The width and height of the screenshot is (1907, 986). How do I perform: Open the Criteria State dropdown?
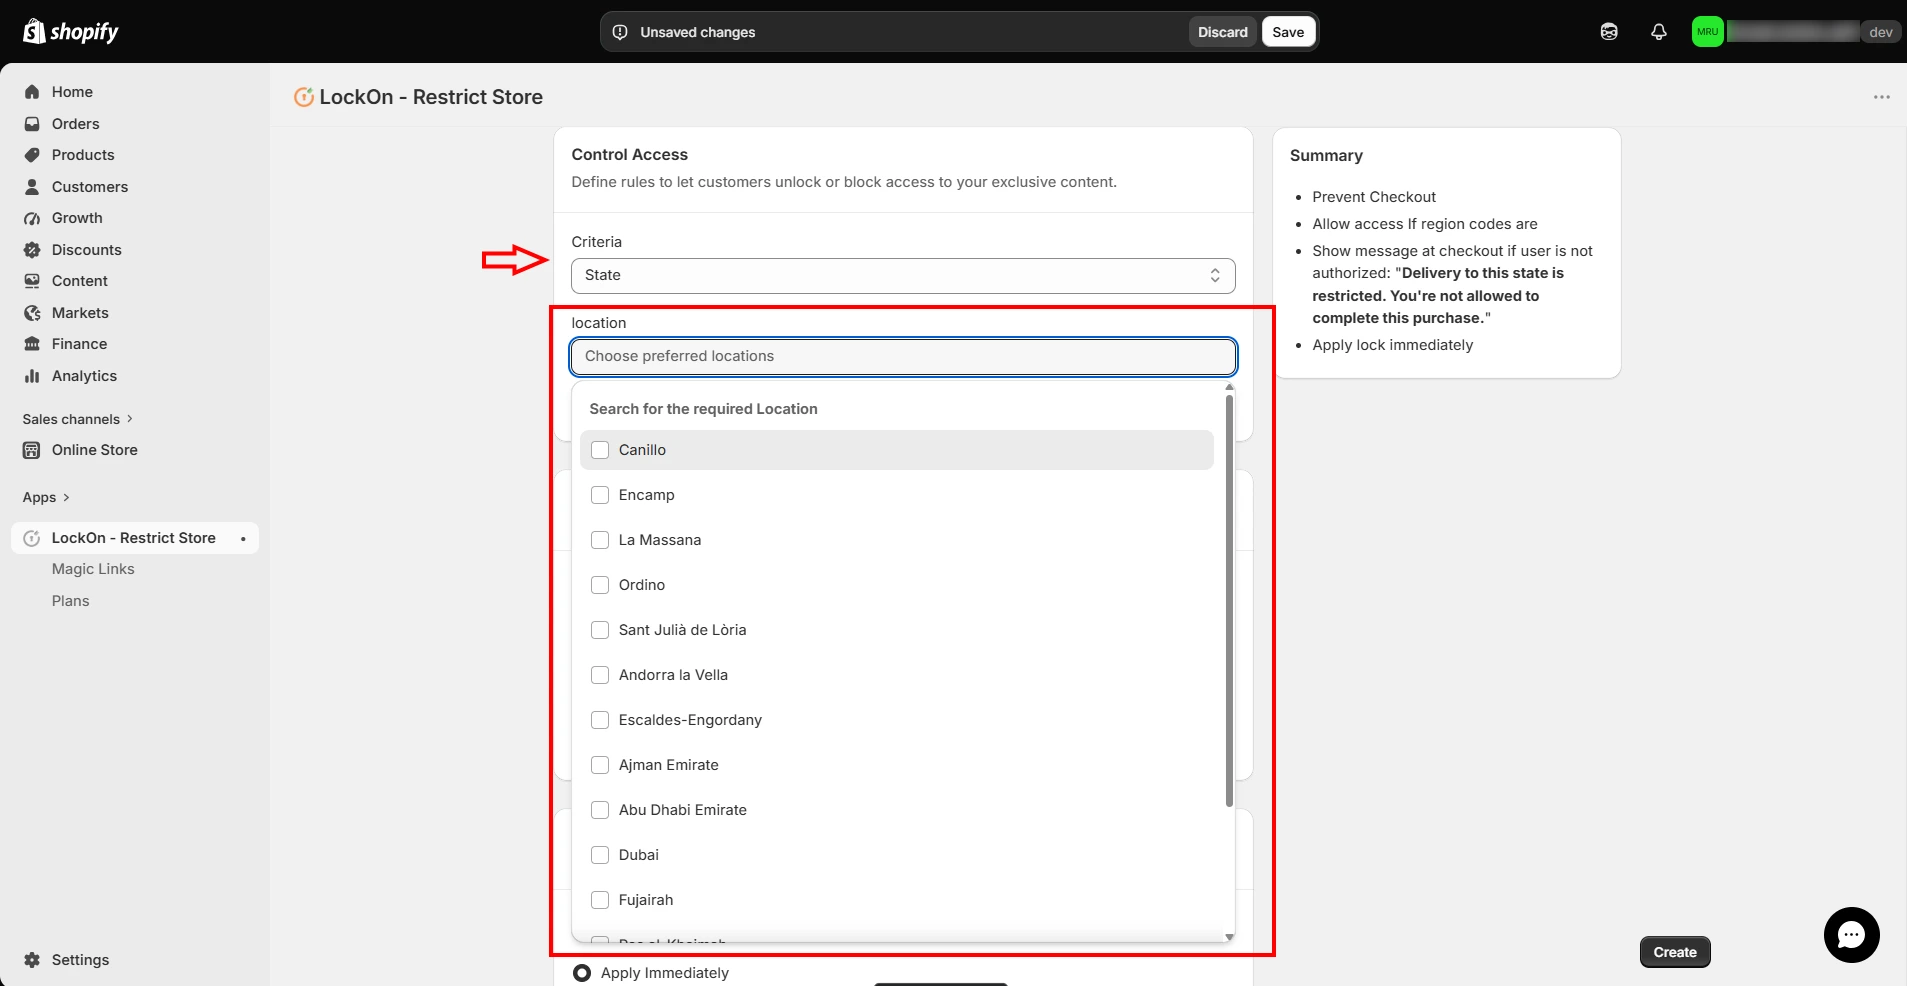903,276
